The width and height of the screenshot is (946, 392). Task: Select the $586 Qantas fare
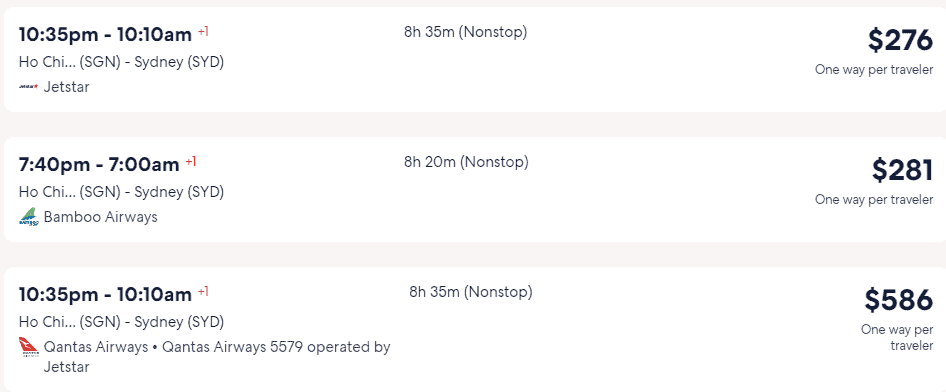pyautogui.click(x=898, y=300)
